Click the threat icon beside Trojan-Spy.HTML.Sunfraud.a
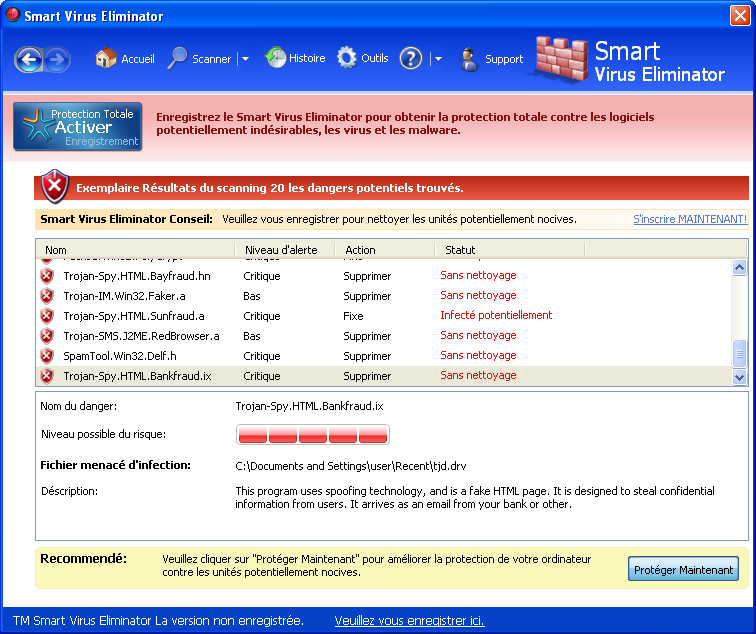Screen dimensions: 756x634 point(47,316)
